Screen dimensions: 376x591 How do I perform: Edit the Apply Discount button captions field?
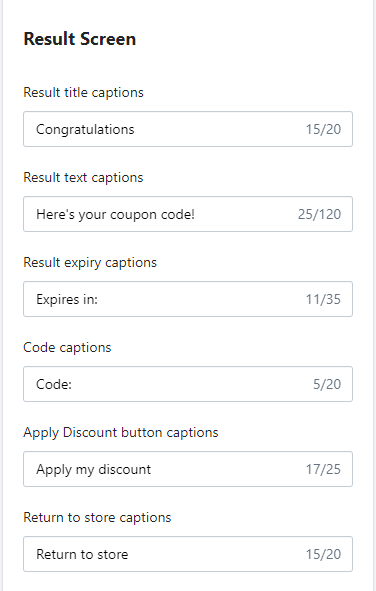188,469
